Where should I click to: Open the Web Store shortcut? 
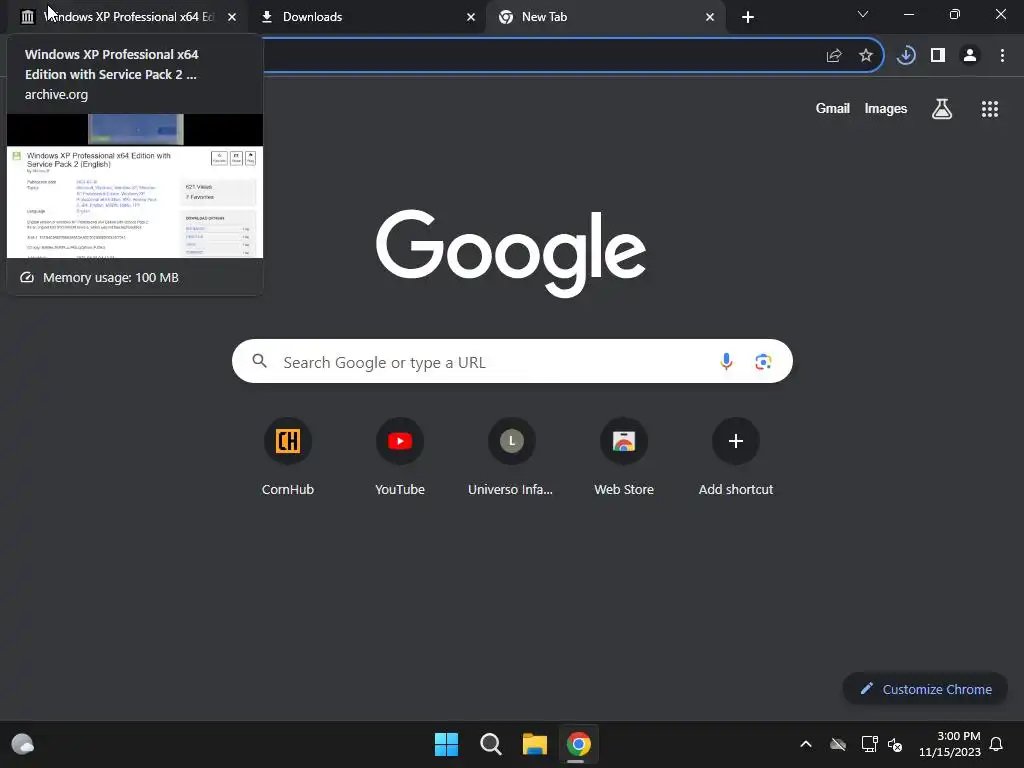[x=624, y=457]
